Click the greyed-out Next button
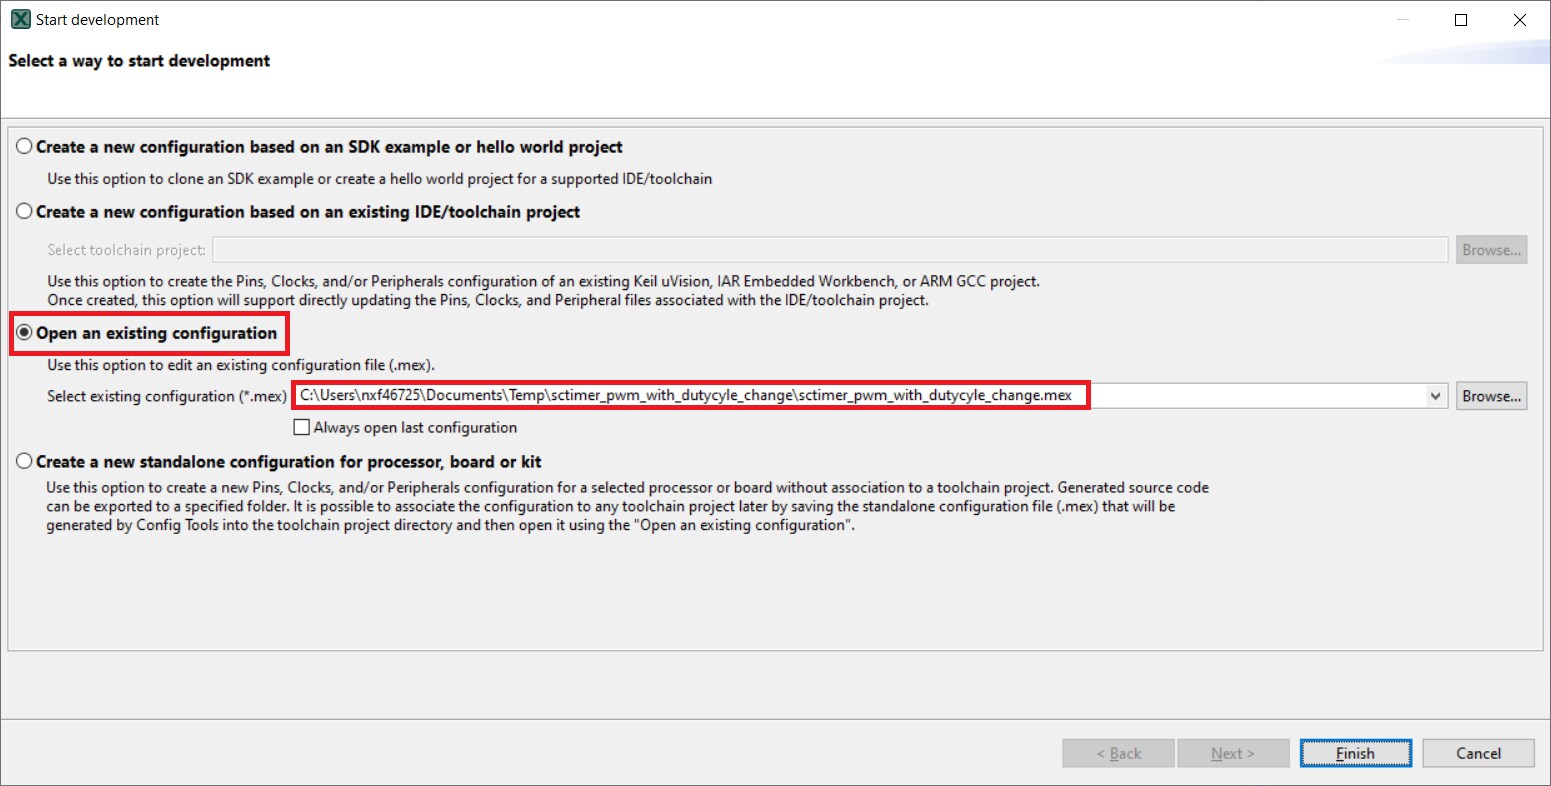 point(1232,754)
